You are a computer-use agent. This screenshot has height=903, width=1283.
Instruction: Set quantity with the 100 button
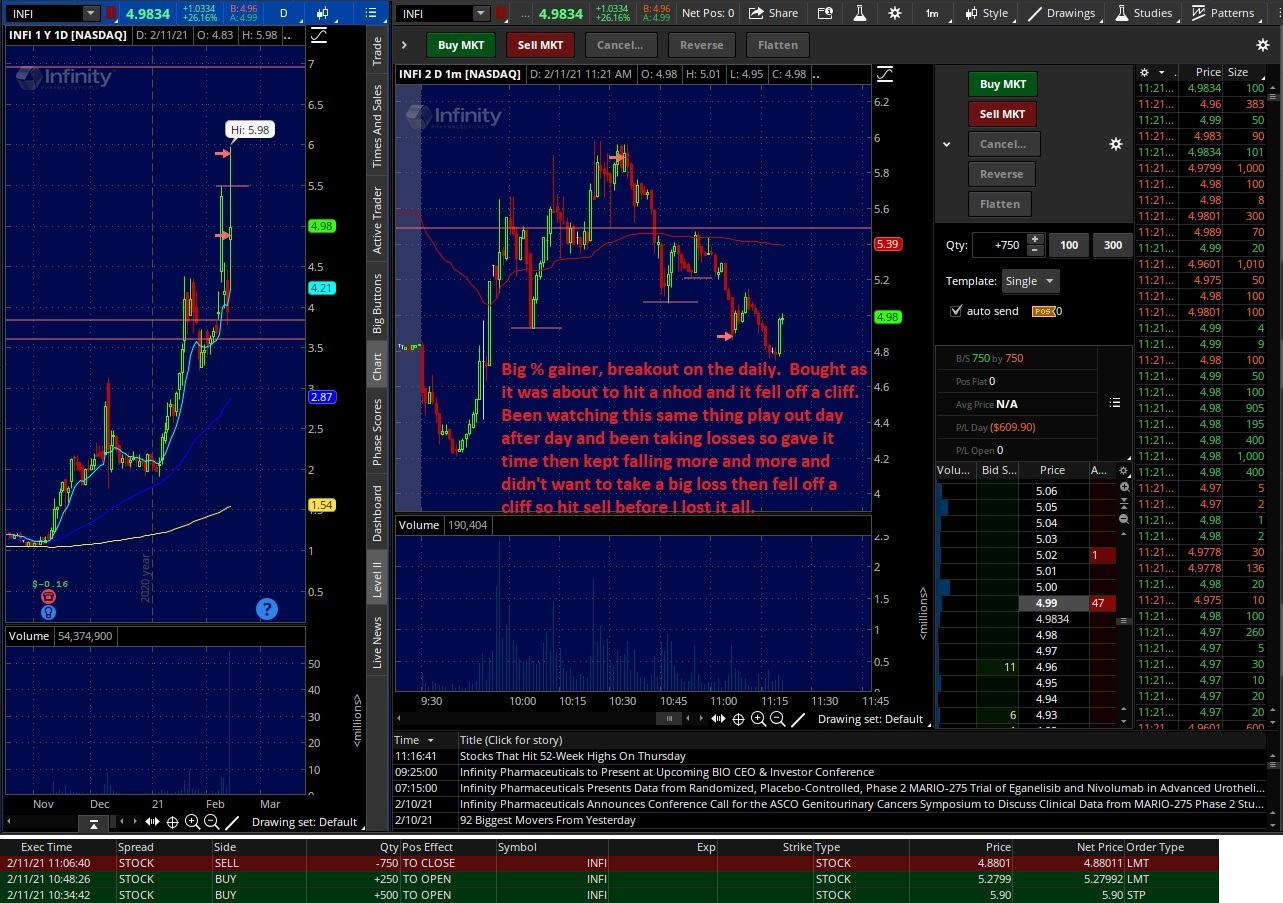[x=1069, y=245]
